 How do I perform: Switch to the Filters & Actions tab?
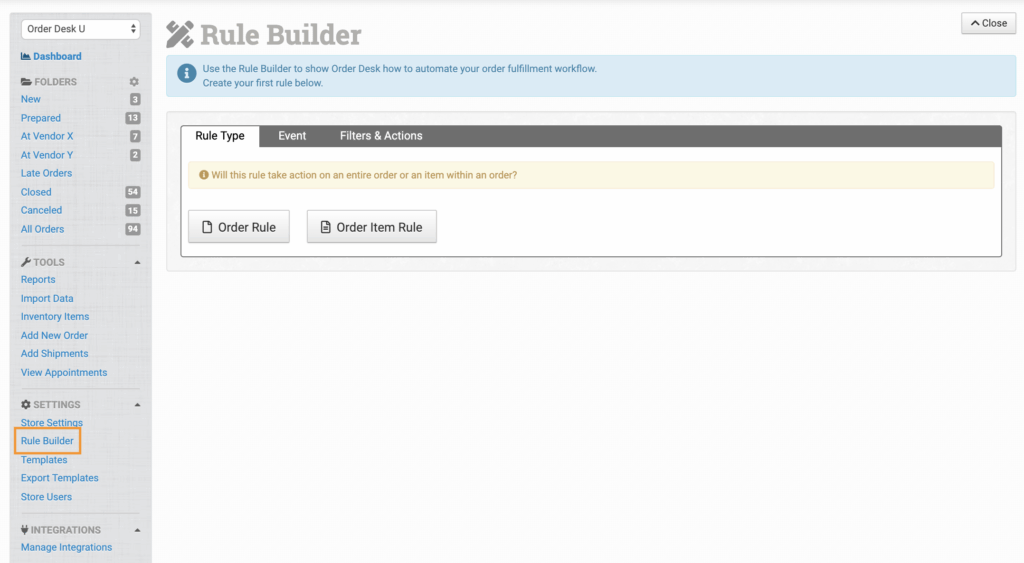click(x=381, y=136)
